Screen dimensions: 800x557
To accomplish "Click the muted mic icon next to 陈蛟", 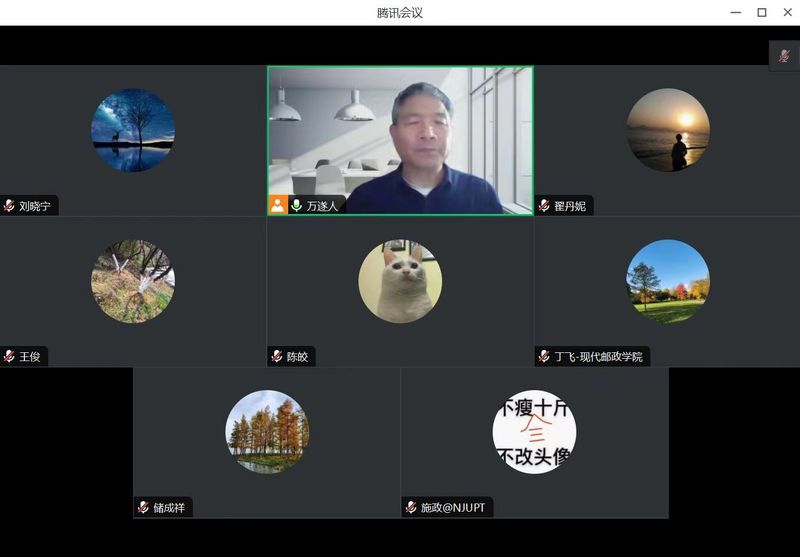I will click(x=277, y=356).
